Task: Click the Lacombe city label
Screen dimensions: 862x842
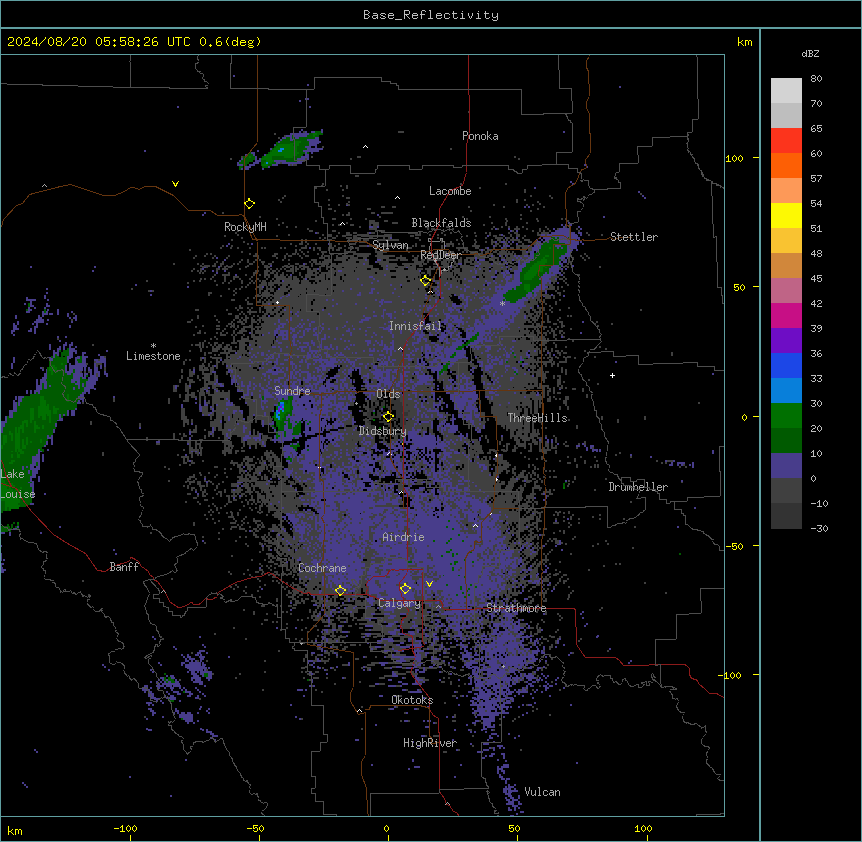Action: (x=450, y=191)
